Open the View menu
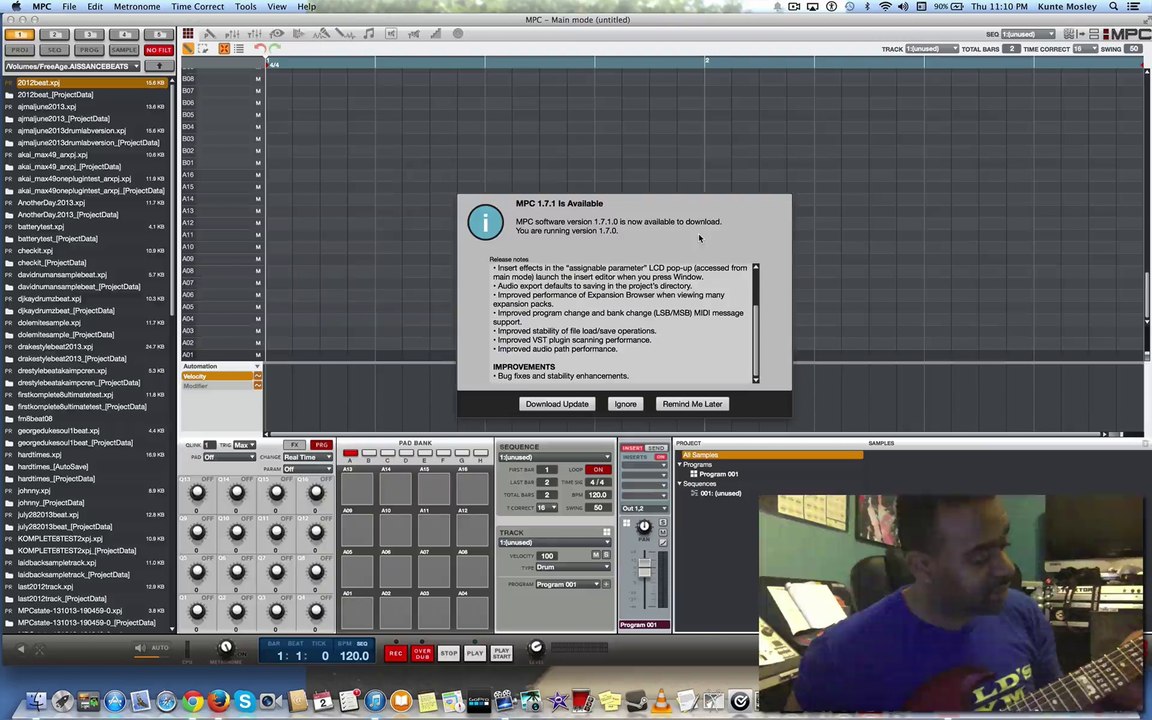Screen dimensions: 1152x720 click(x=277, y=7)
